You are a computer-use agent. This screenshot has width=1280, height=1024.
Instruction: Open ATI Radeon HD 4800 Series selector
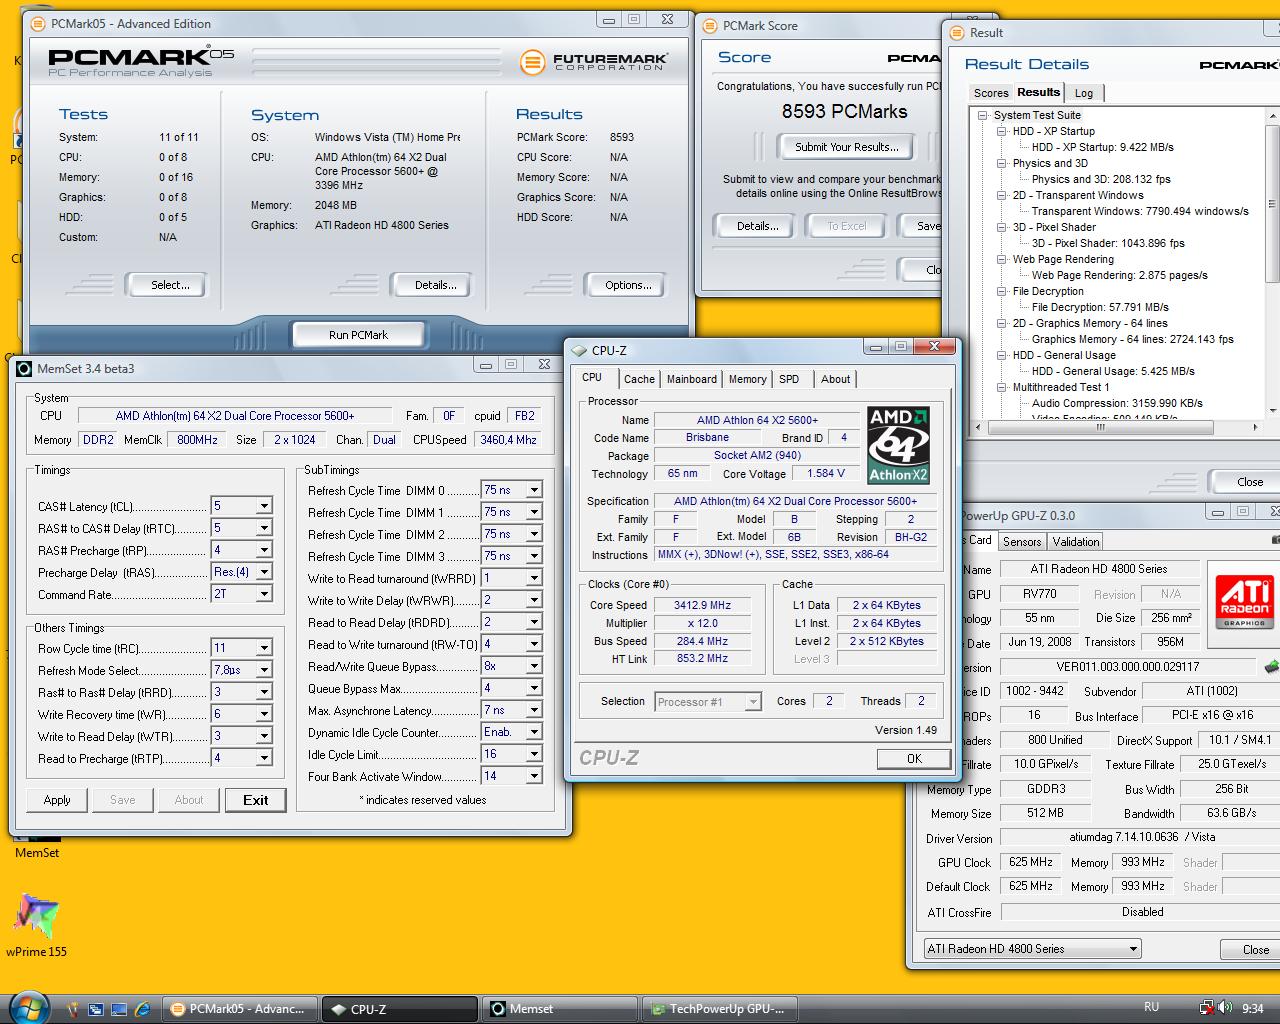click(1032, 948)
